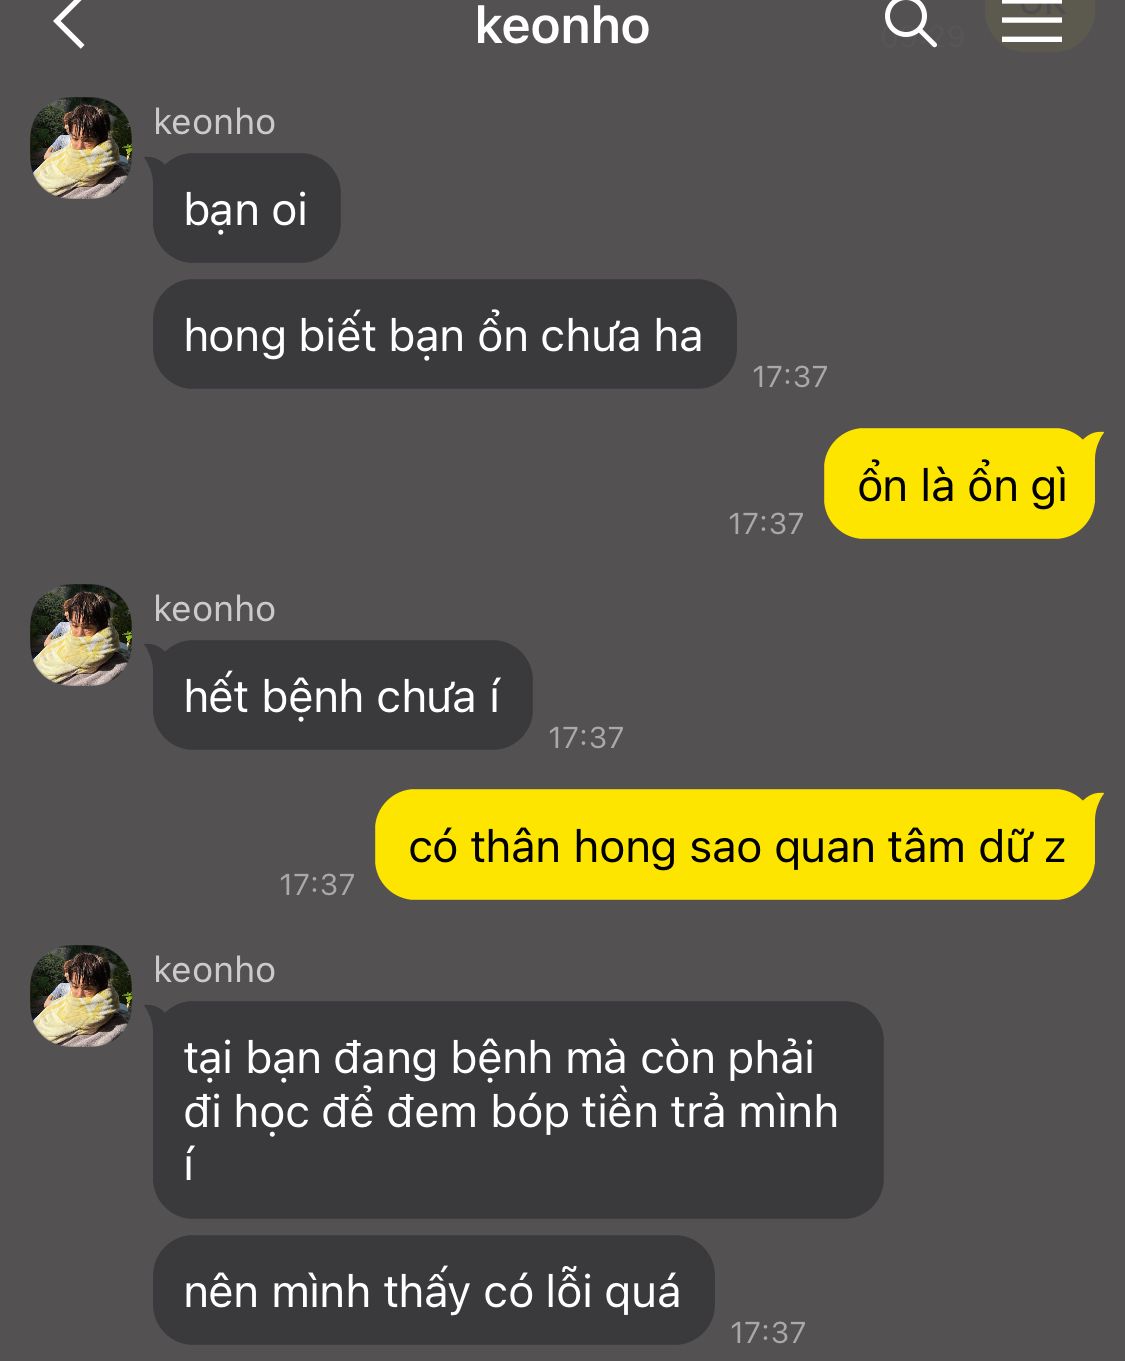Image resolution: width=1125 pixels, height=1361 pixels.
Task: Select the 'hết bệnh chưa í' message
Action: point(342,695)
